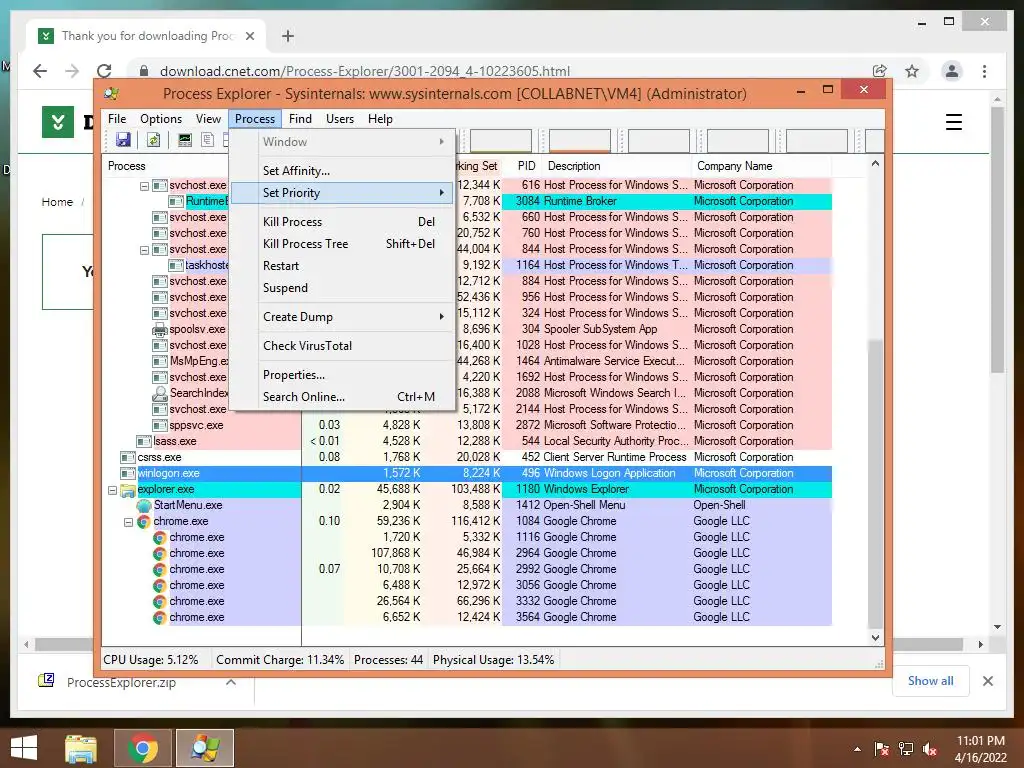Collapse the explorer.exe process tree

point(112,490)
